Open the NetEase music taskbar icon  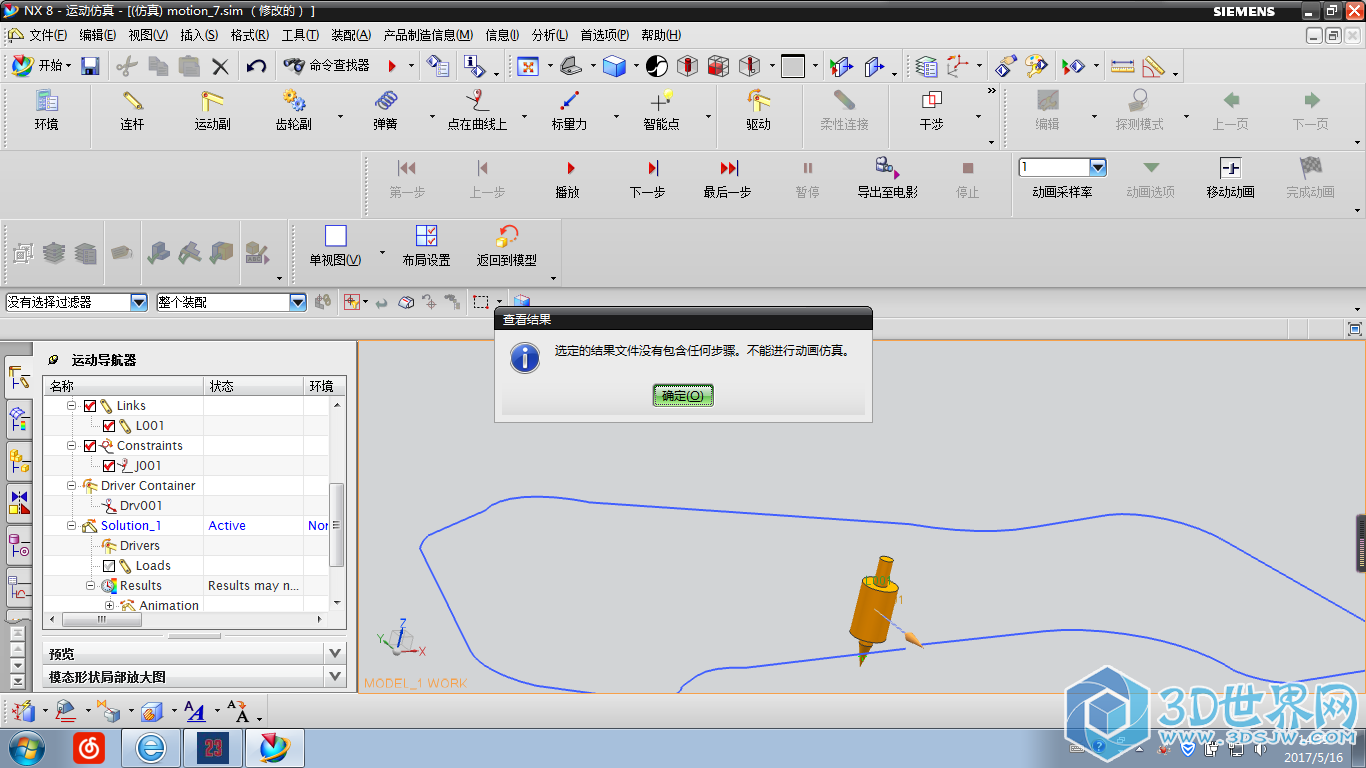(x=89, y=748)
